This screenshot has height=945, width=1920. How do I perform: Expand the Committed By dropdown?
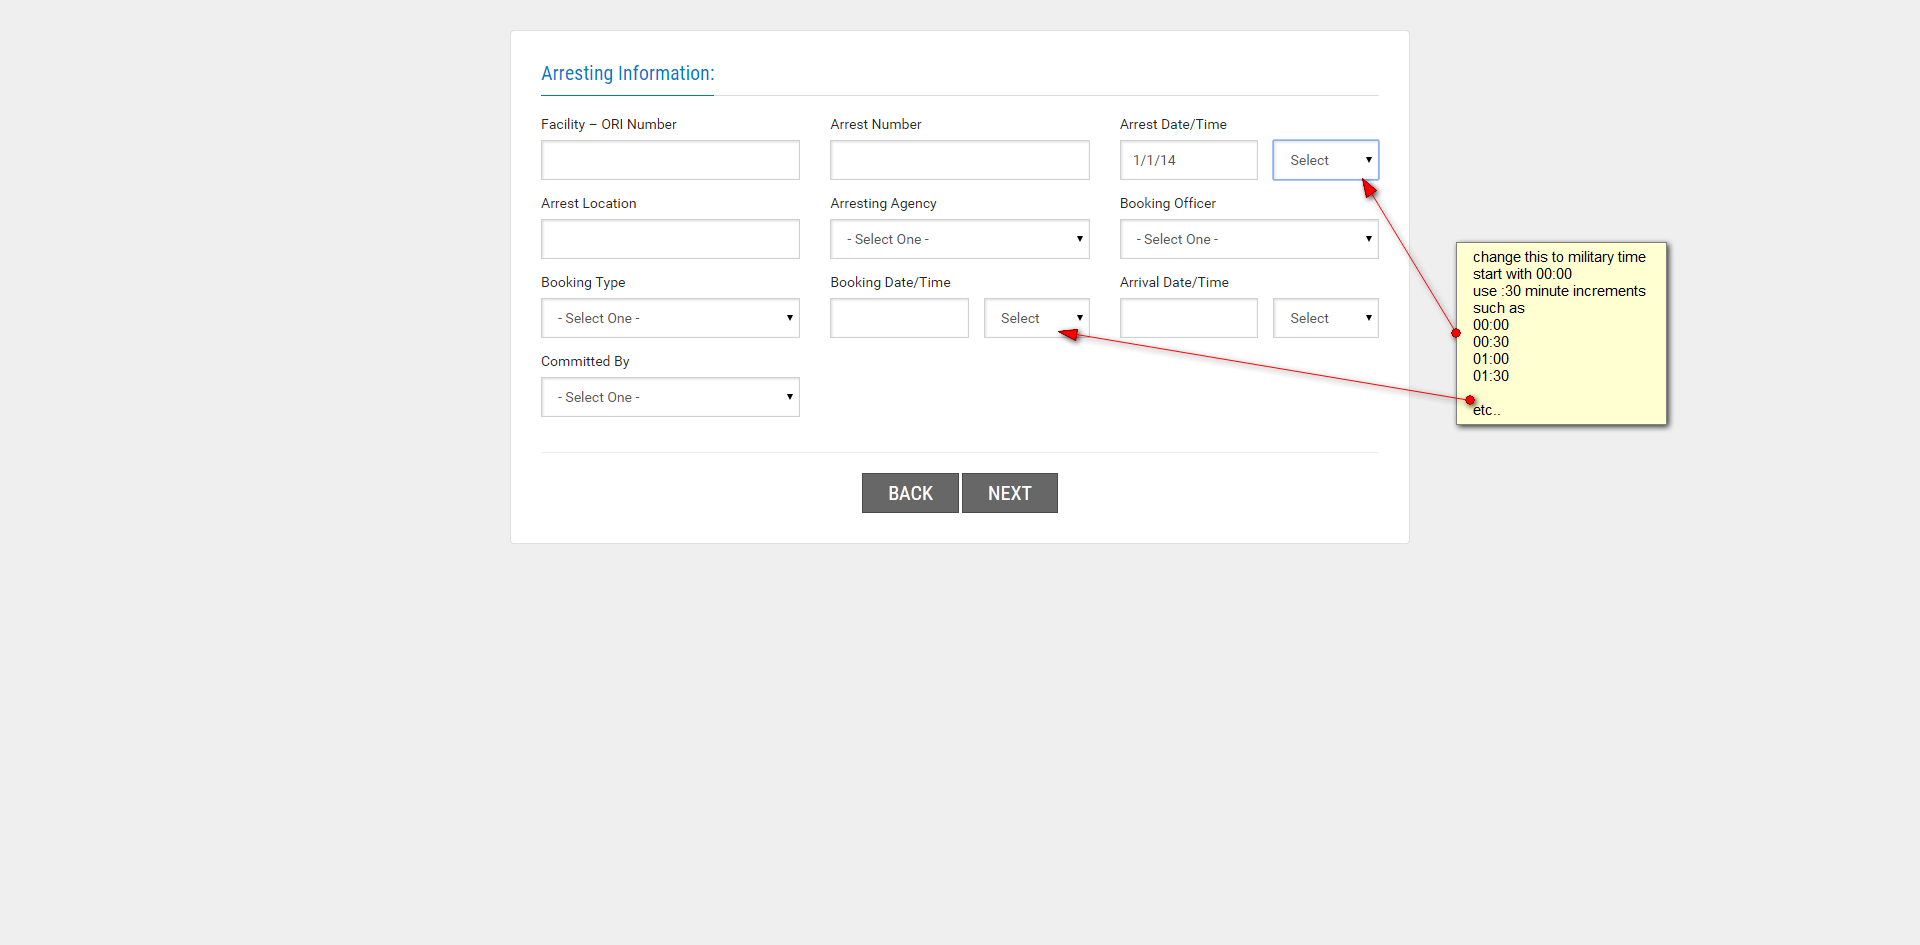click(670, 397)
